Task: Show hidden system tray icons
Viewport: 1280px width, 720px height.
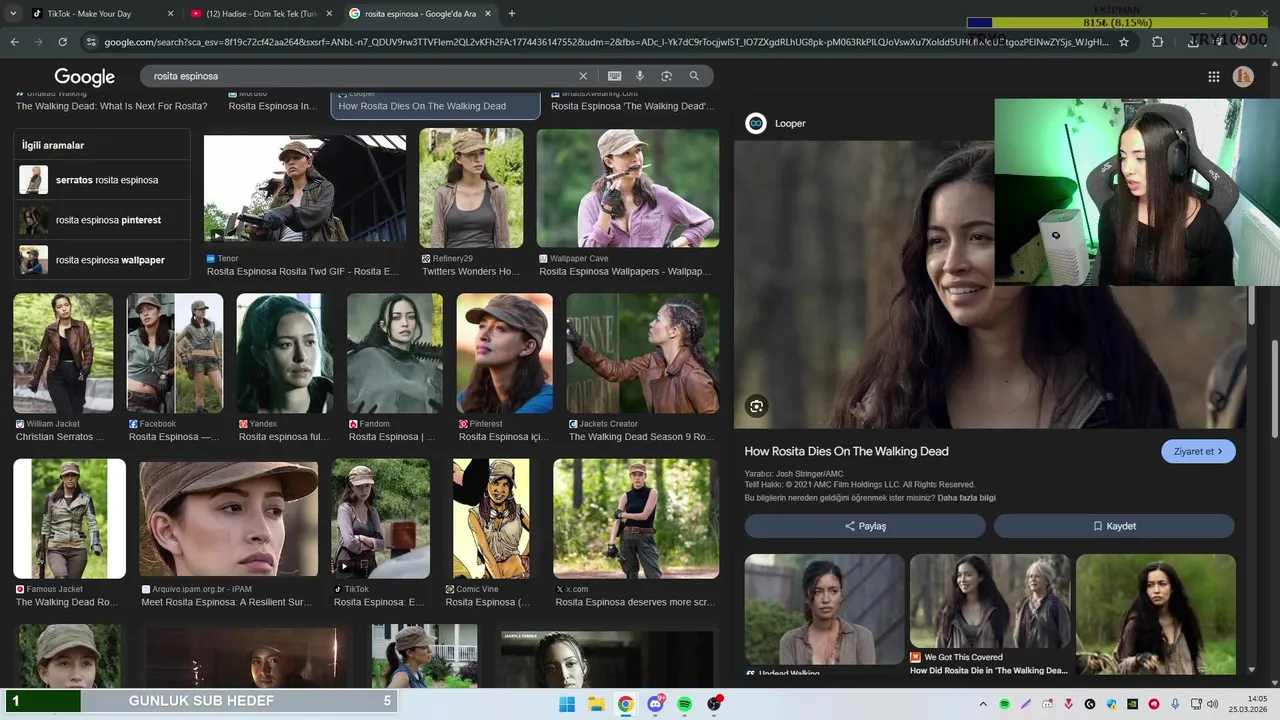Action: 983,705
